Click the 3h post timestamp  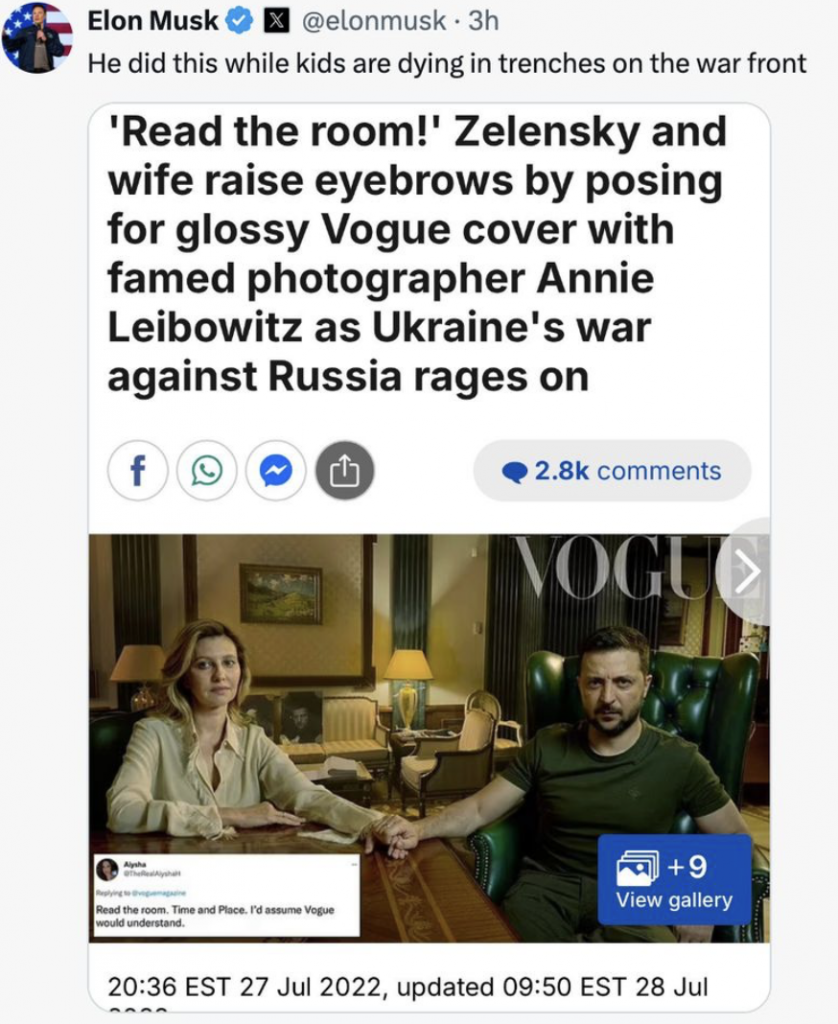pos(484,21)
